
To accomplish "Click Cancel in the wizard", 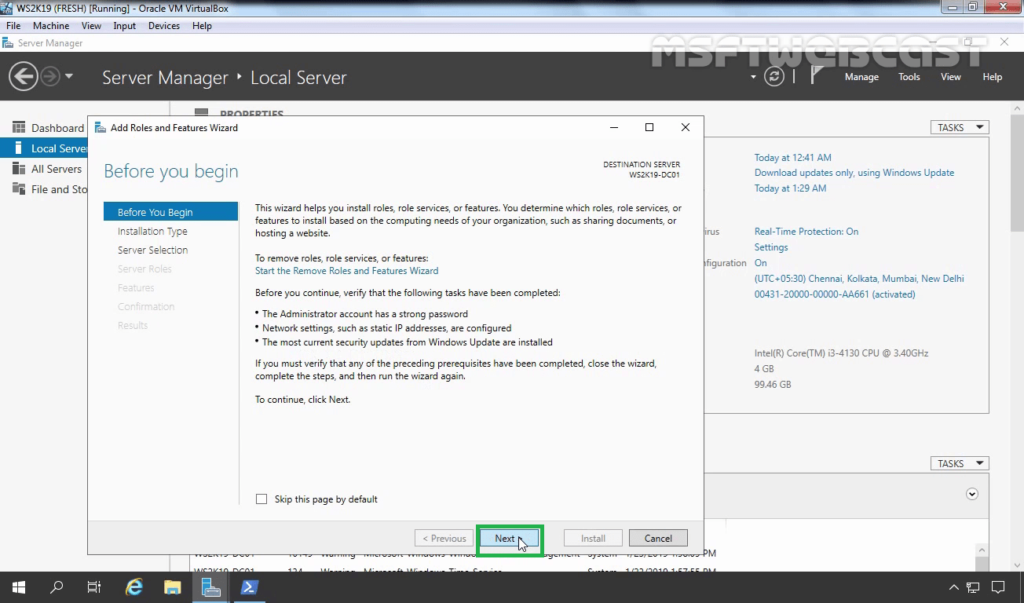I will point(658,538).
